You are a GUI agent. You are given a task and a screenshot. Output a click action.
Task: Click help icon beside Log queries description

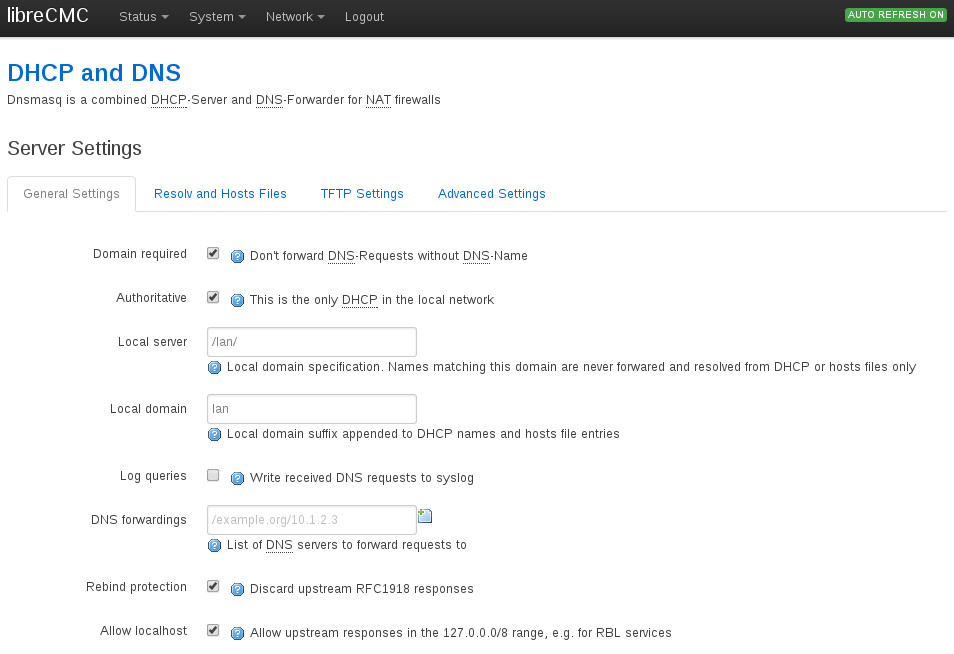point(237,478)
